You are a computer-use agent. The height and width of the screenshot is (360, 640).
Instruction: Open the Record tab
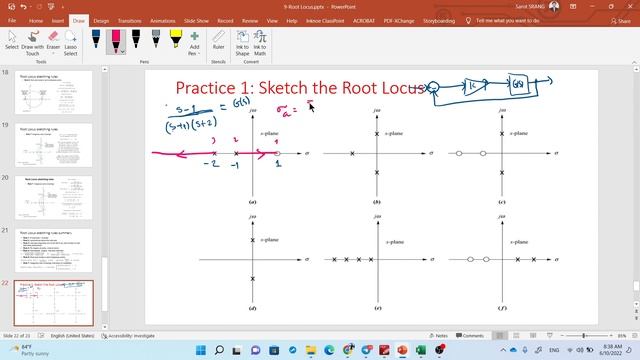tap(225, 21)
